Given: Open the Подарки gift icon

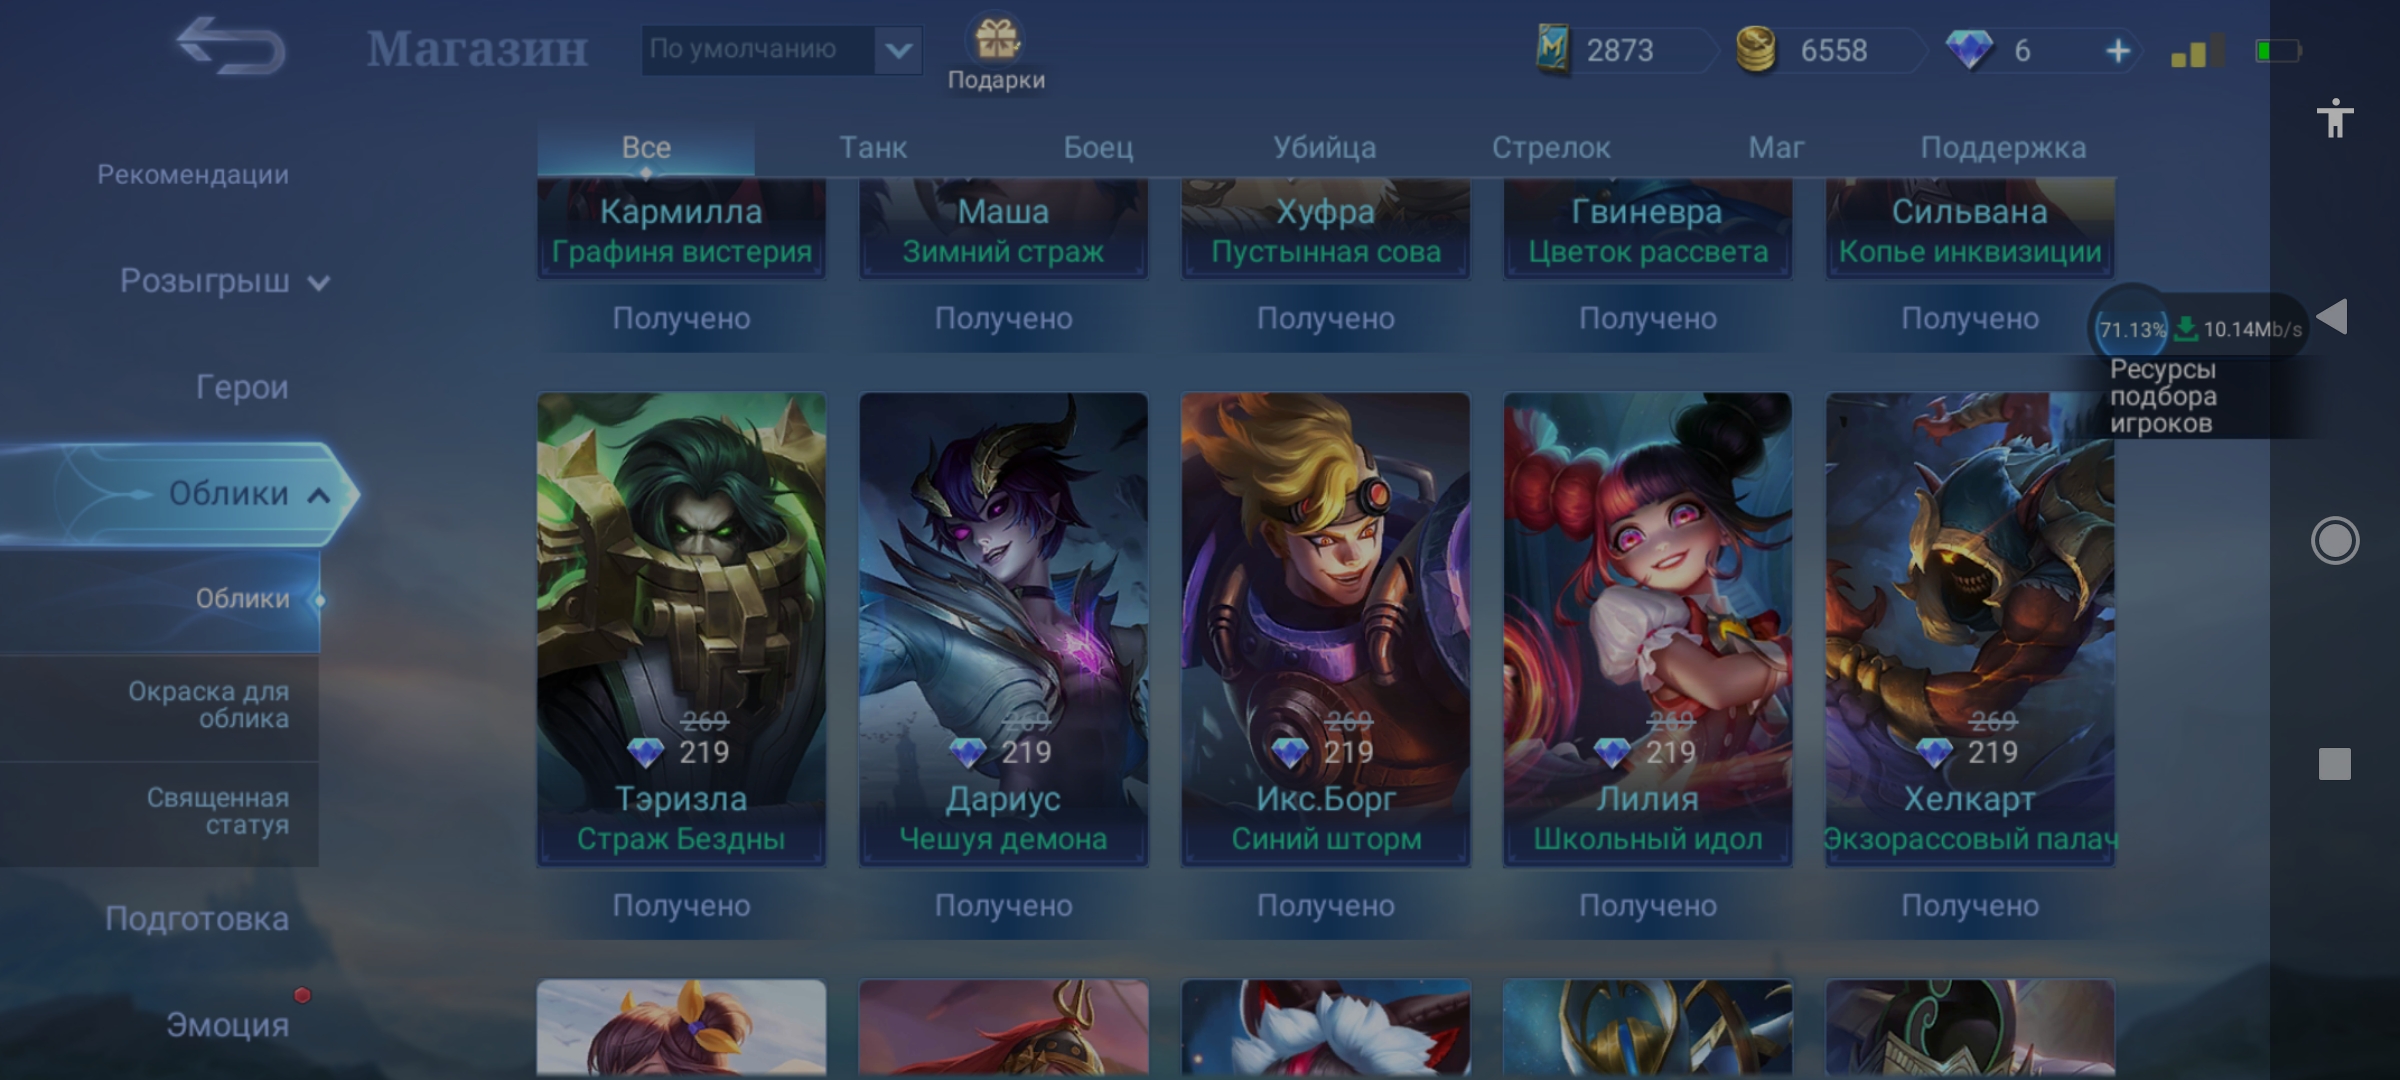Looking at the screenshot, I should [x=996, y=40].
